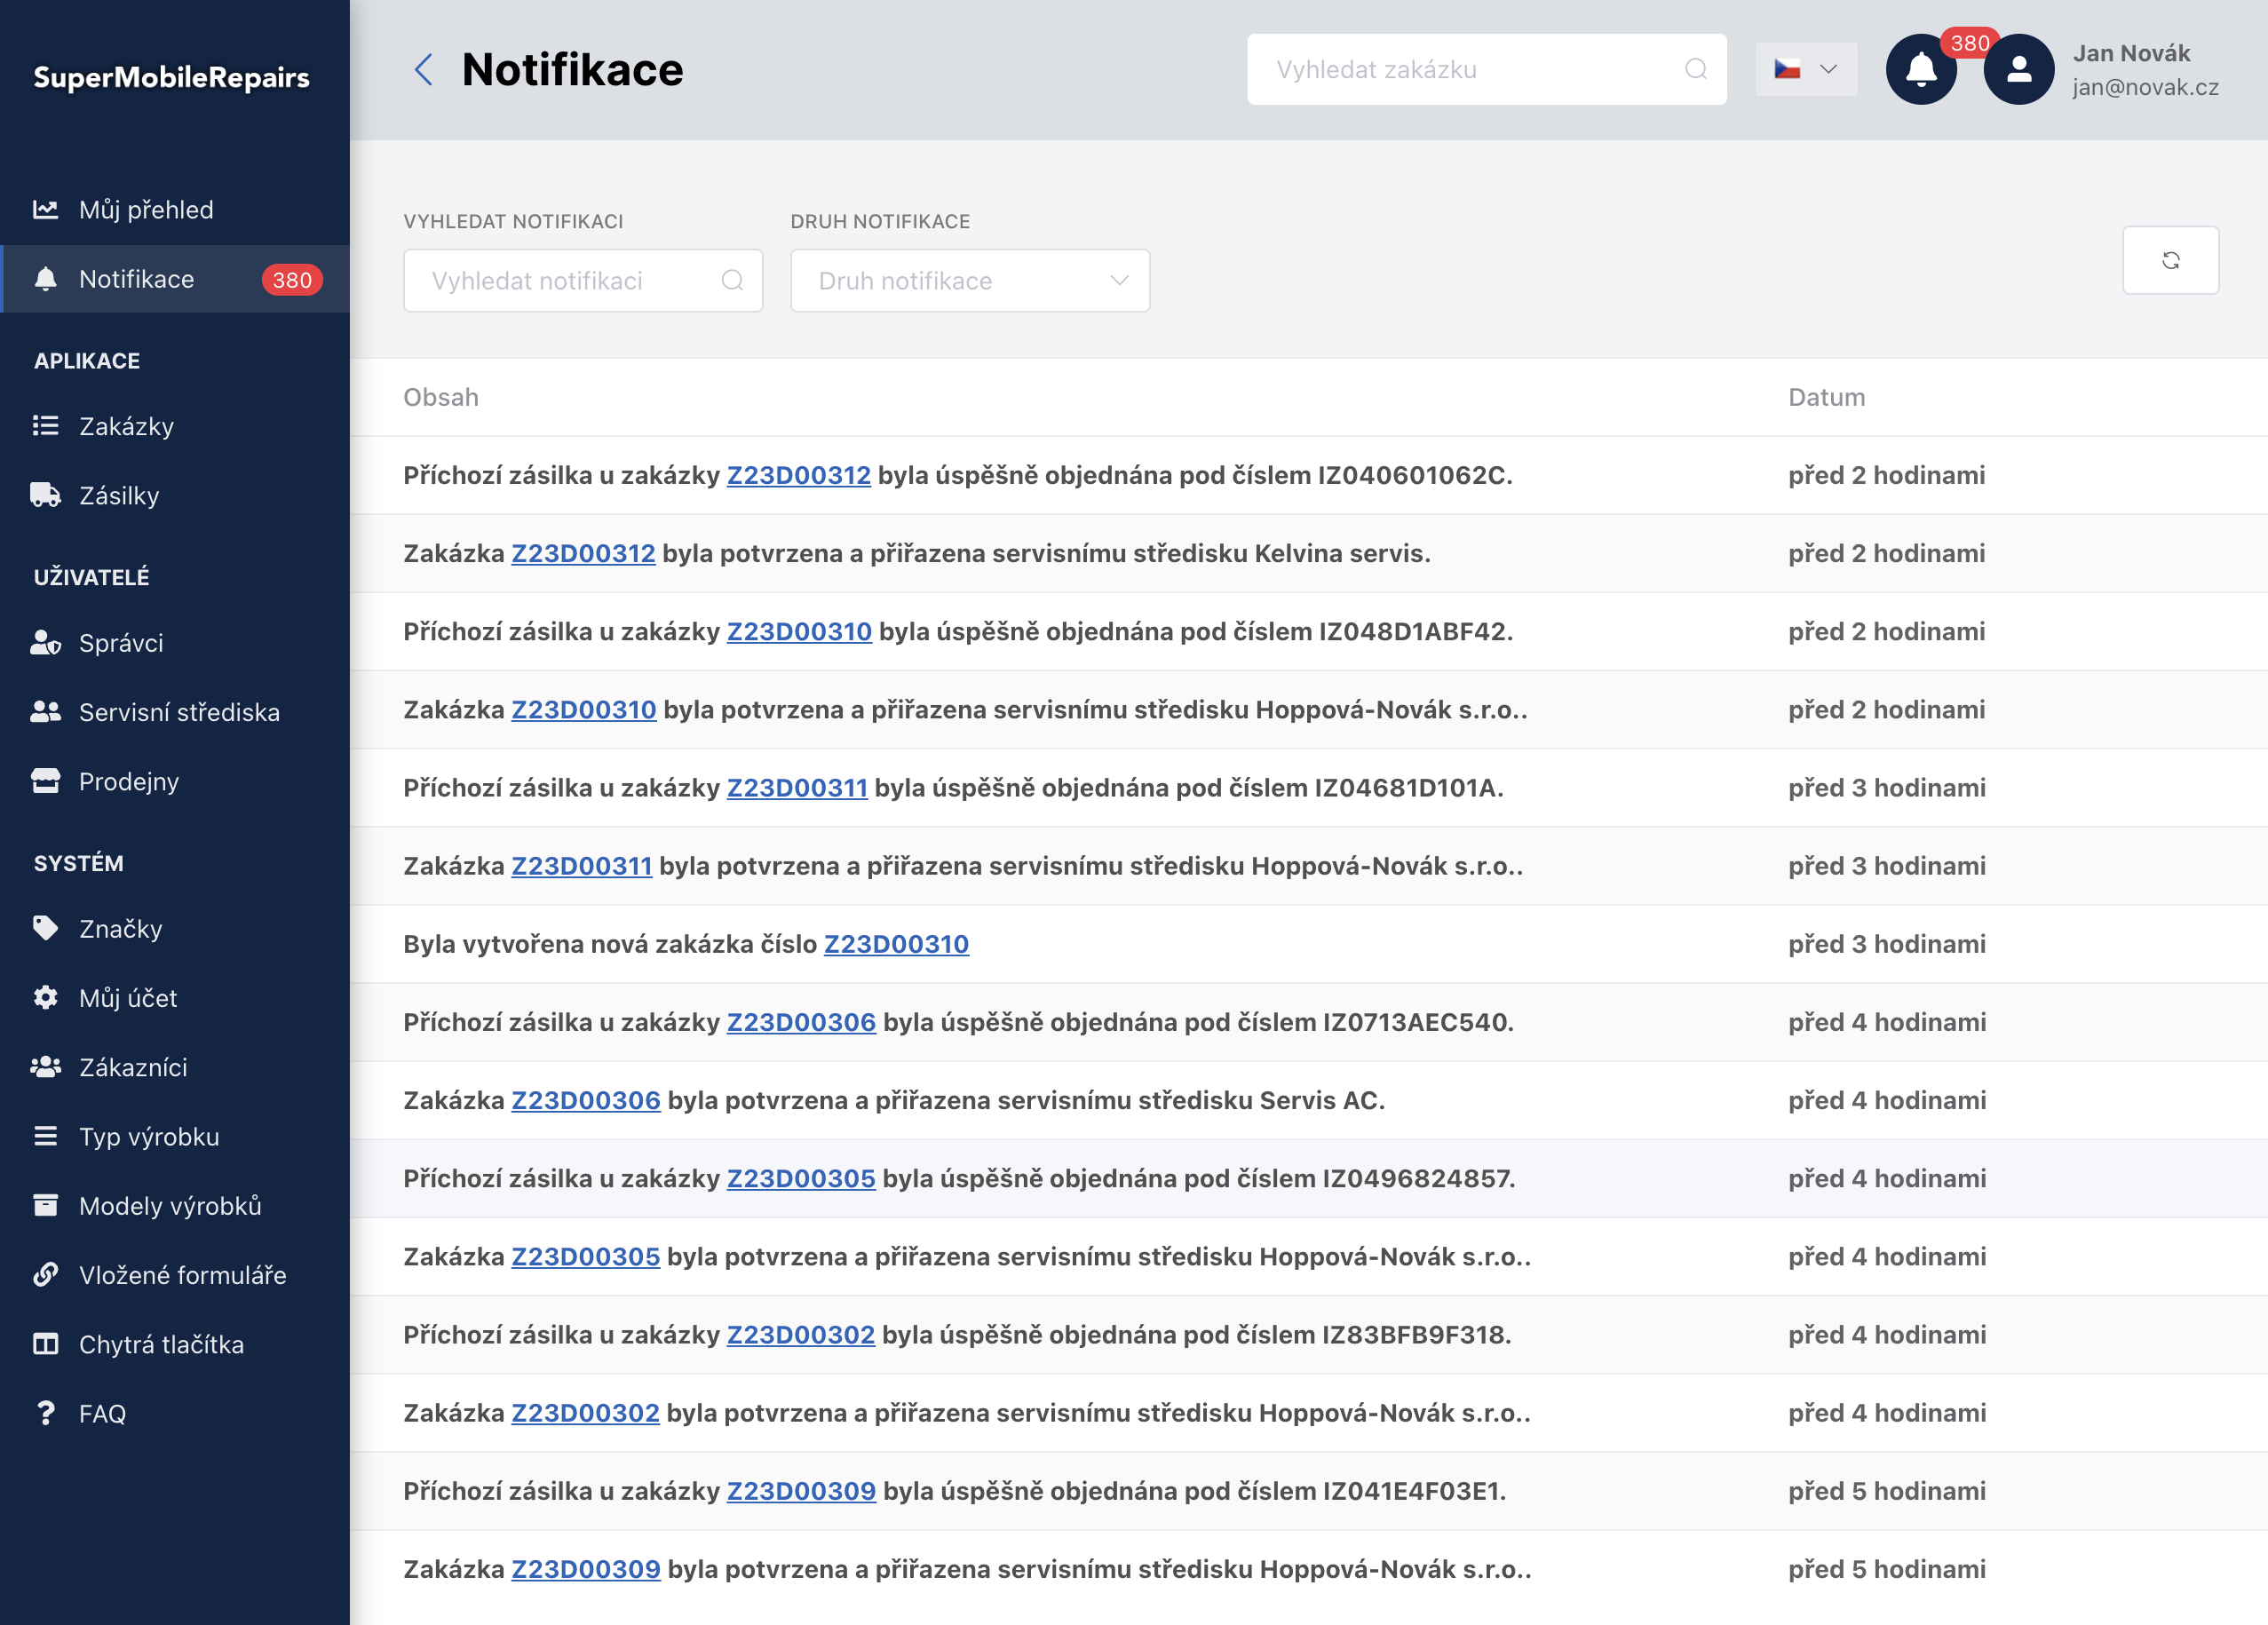Open Z23D00309 link in Zakázka potvrzena row

(586, 1569)
